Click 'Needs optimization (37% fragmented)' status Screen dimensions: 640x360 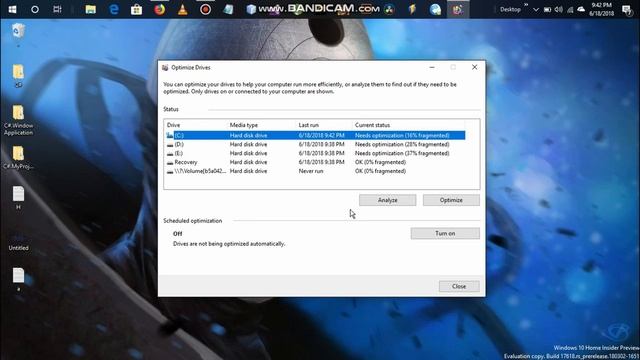[402, 153]
